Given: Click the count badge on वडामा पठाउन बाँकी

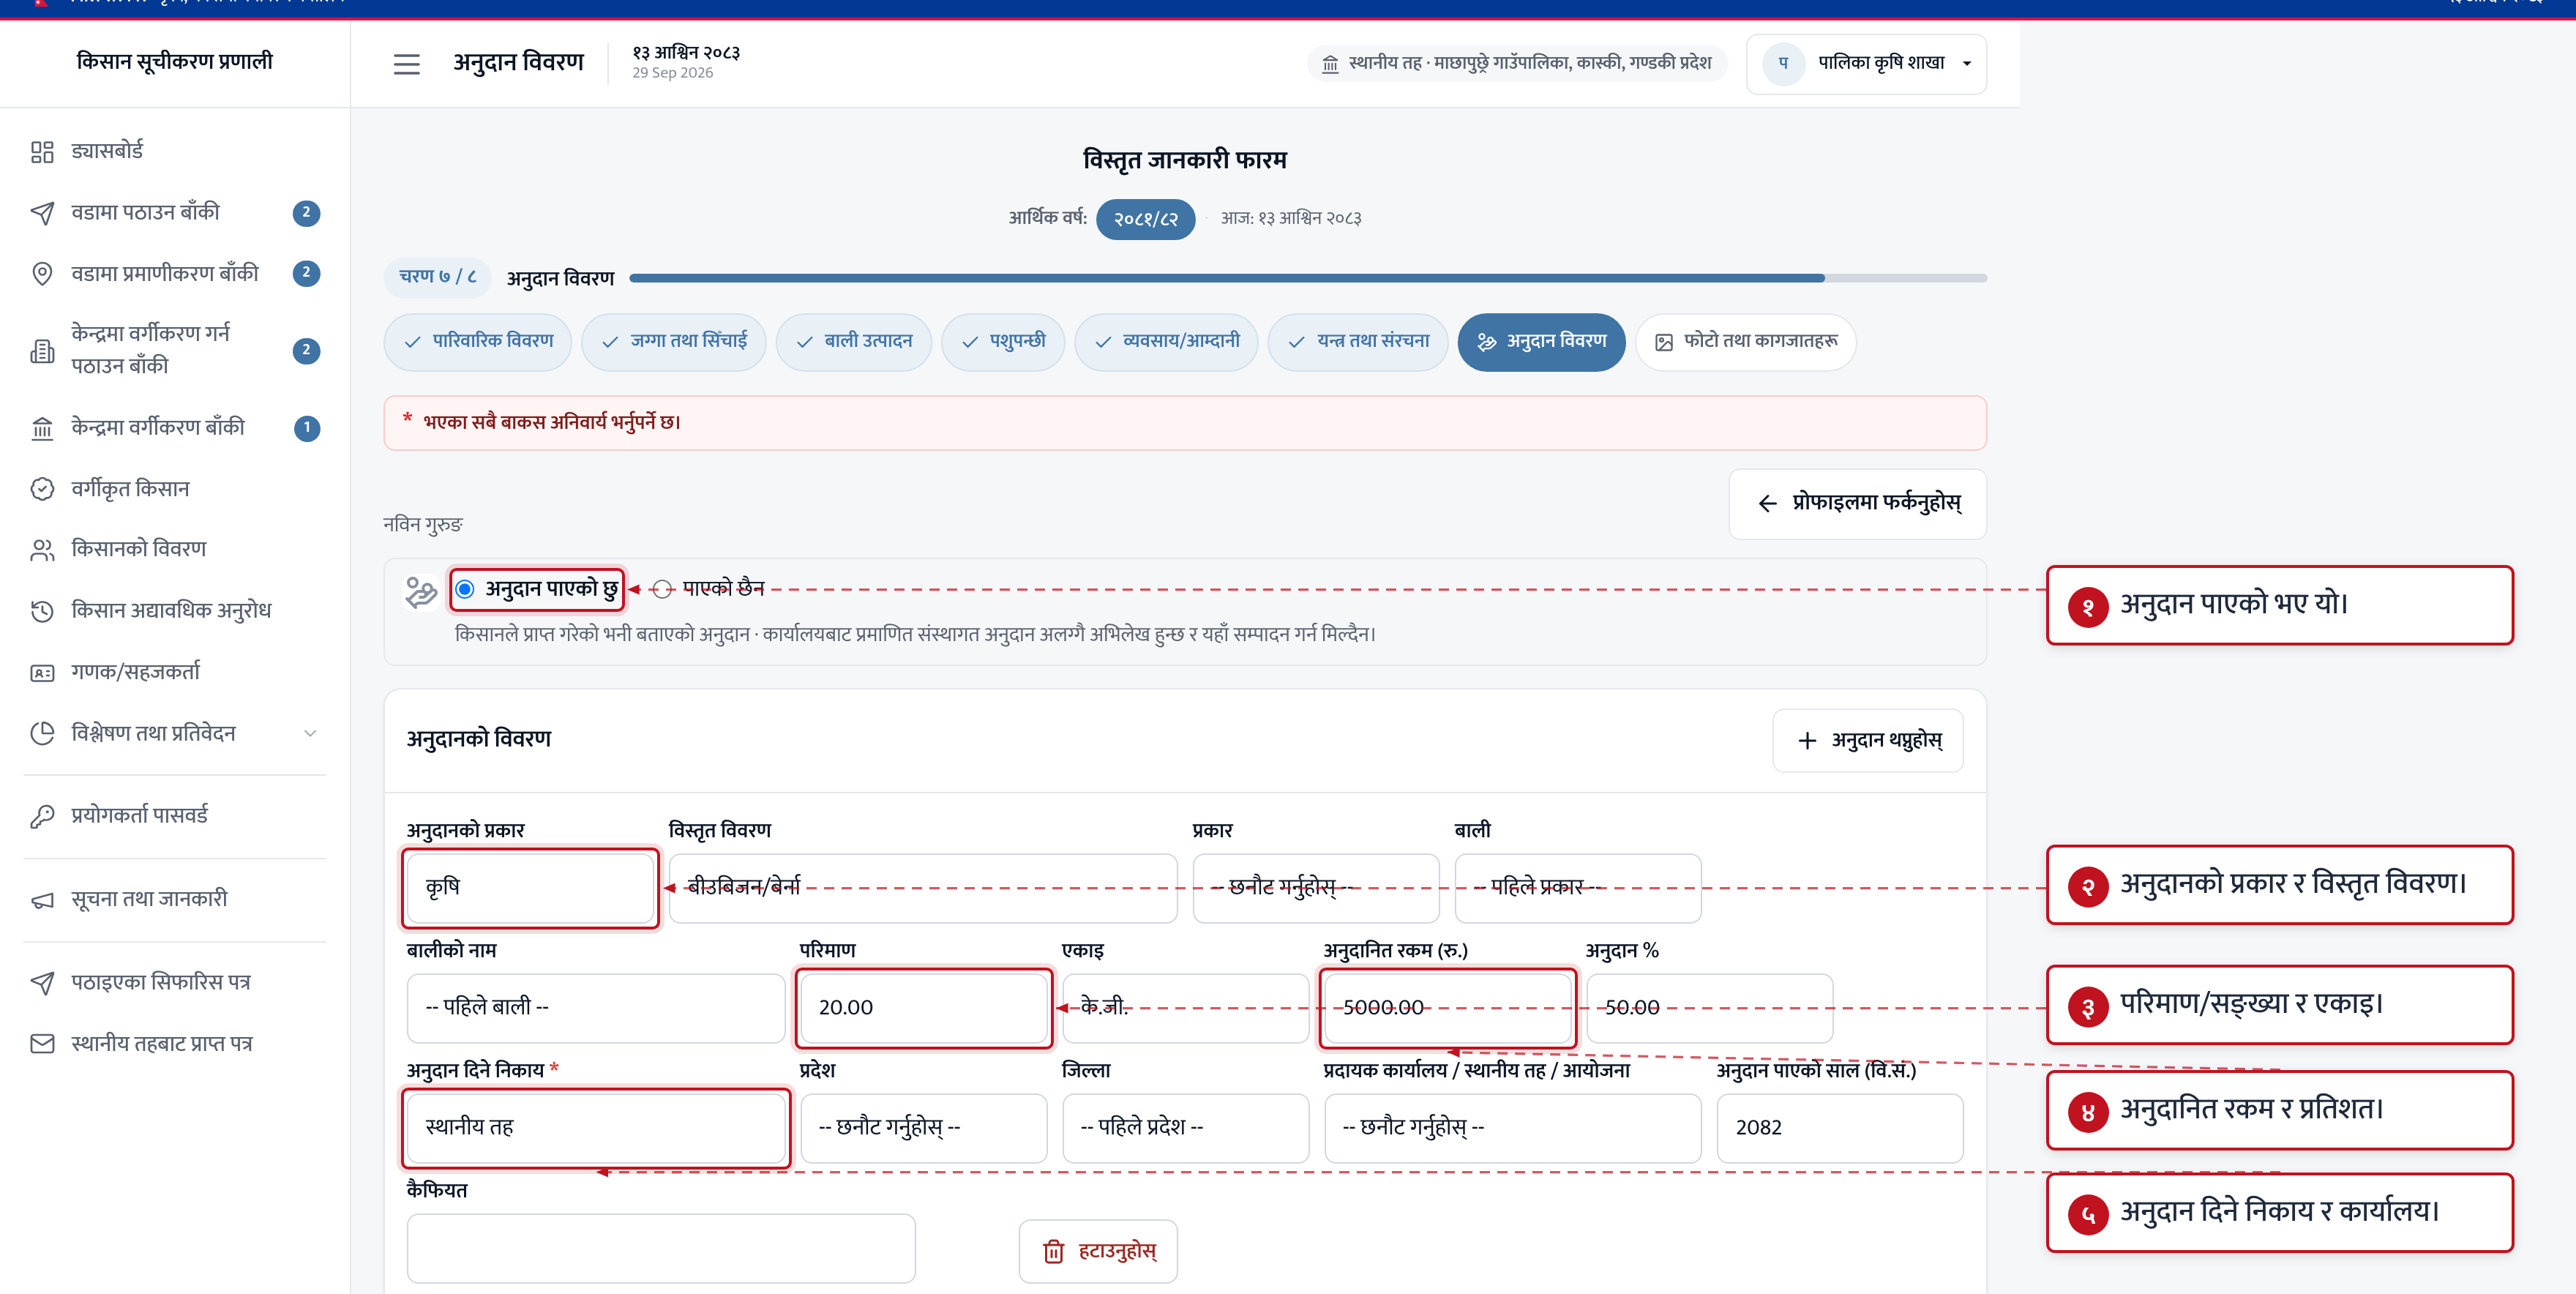Looking at the screenshot, I should point(306,213).
